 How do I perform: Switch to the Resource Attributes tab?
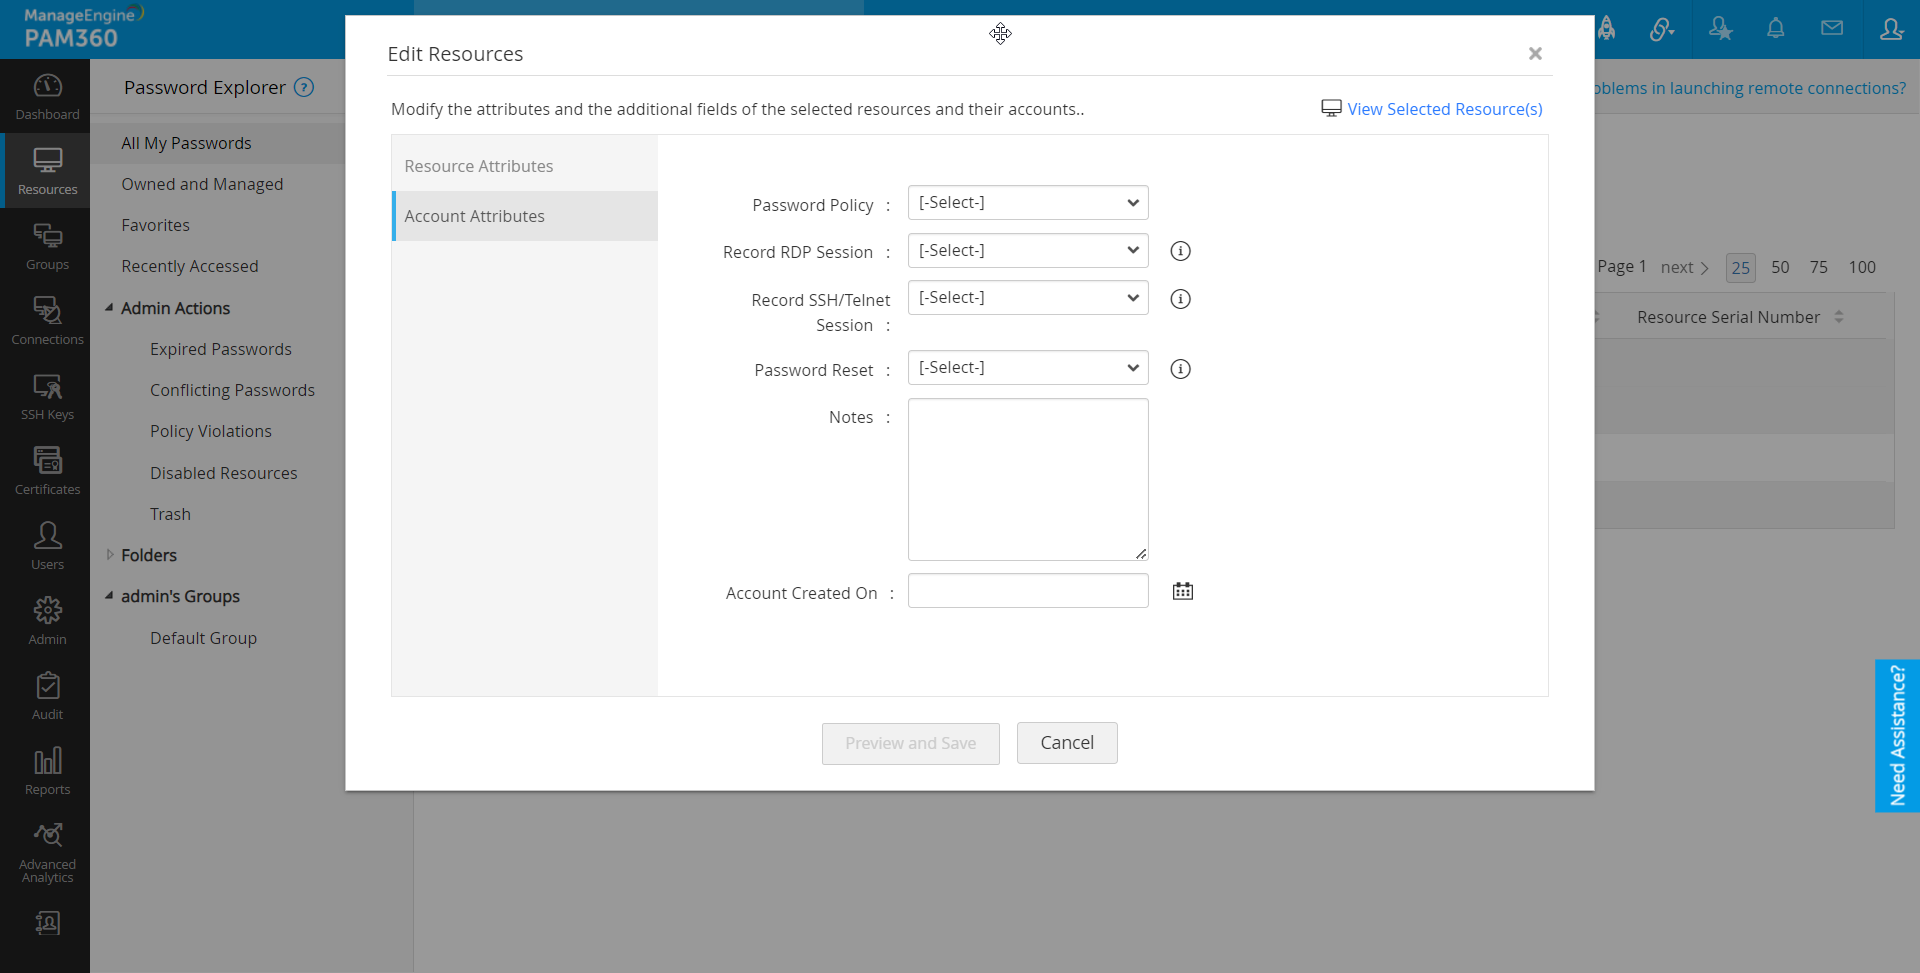524,166
